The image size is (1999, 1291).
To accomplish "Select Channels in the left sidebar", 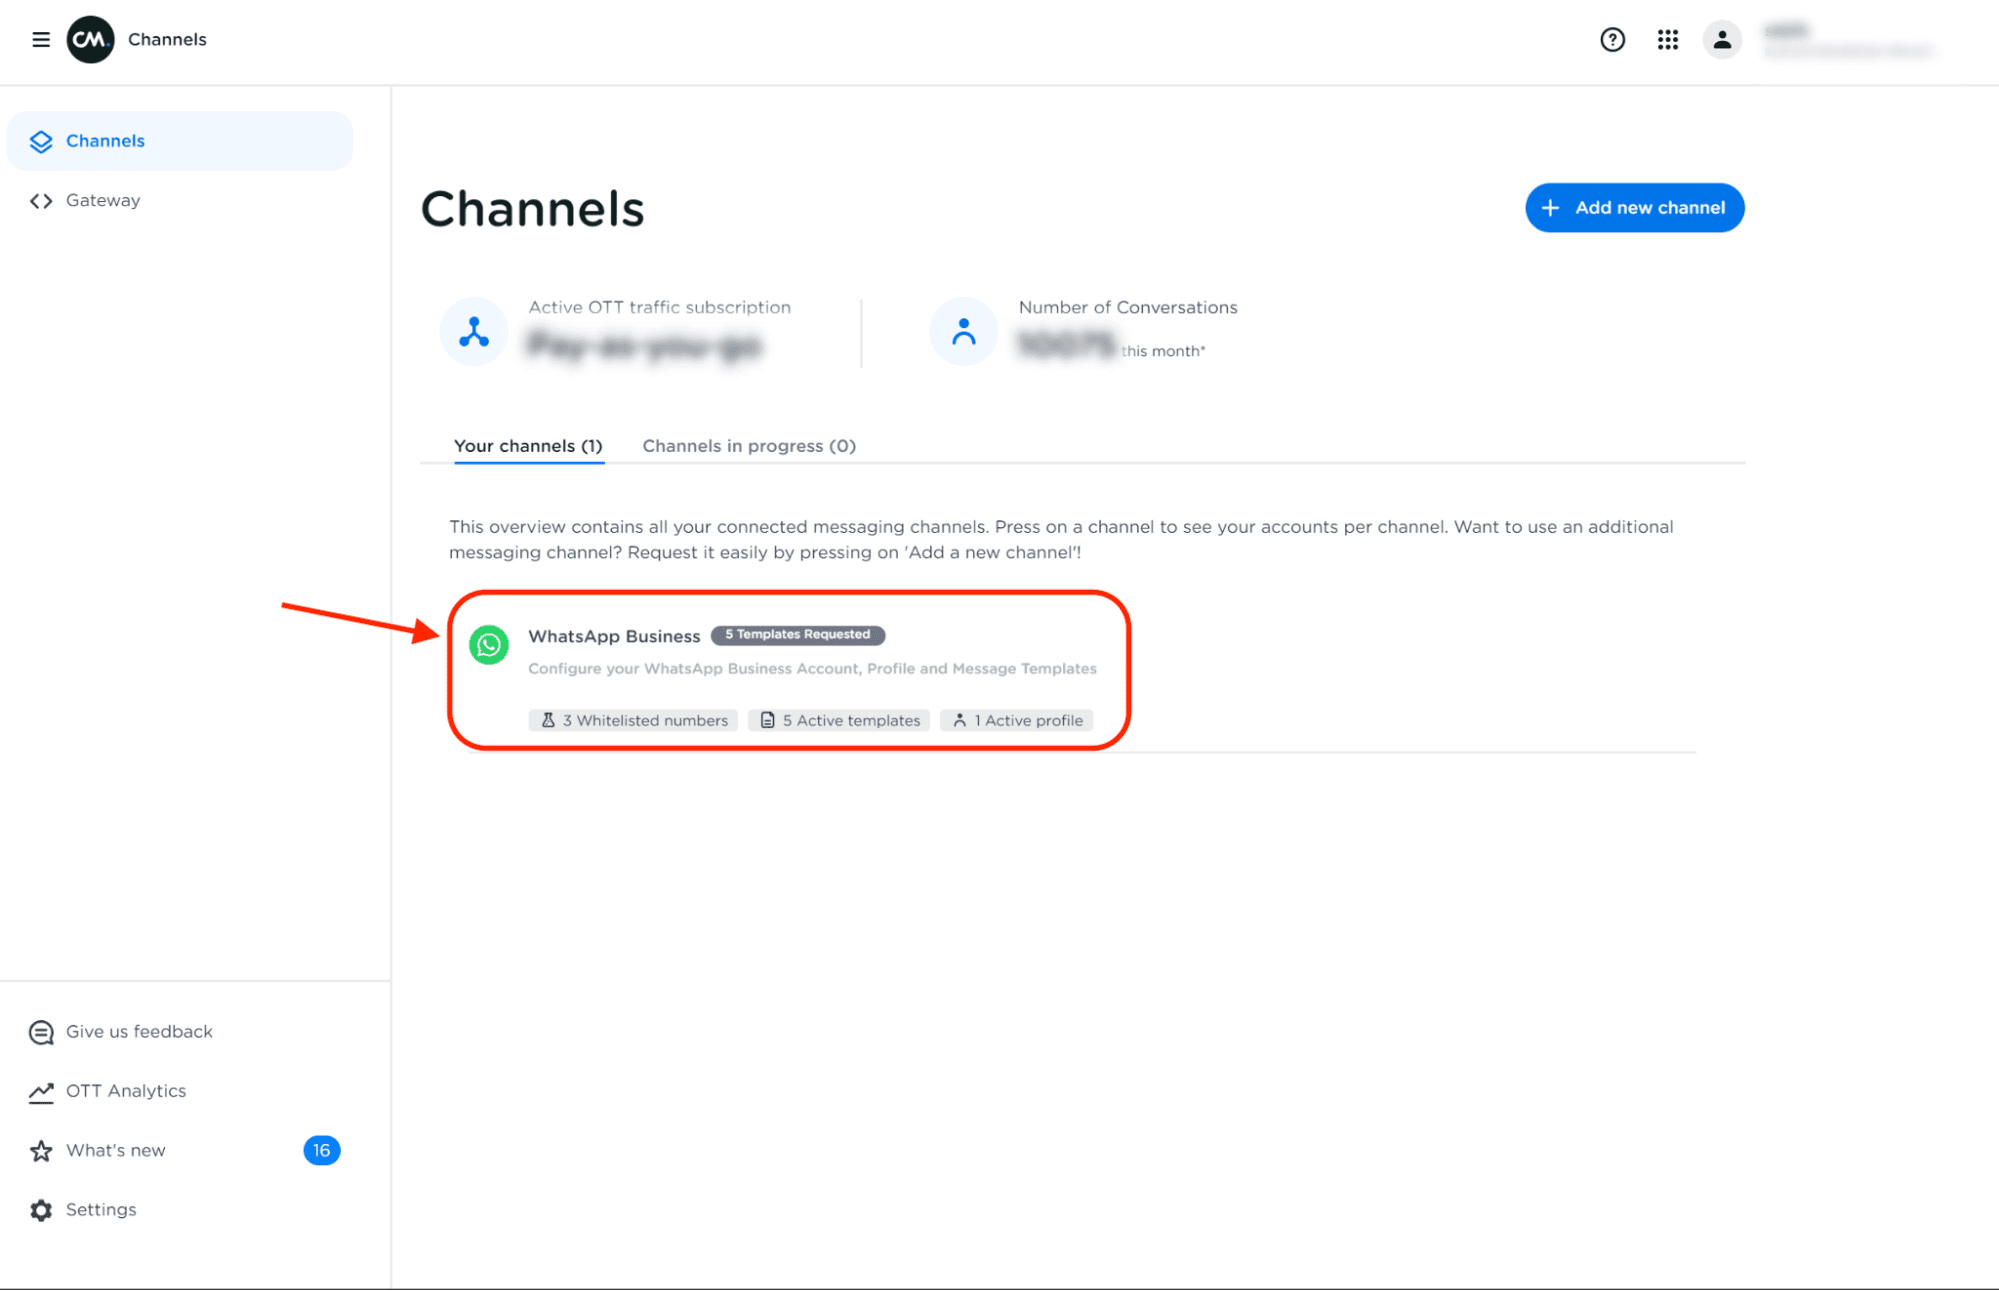I will click(x=105, y=141).
